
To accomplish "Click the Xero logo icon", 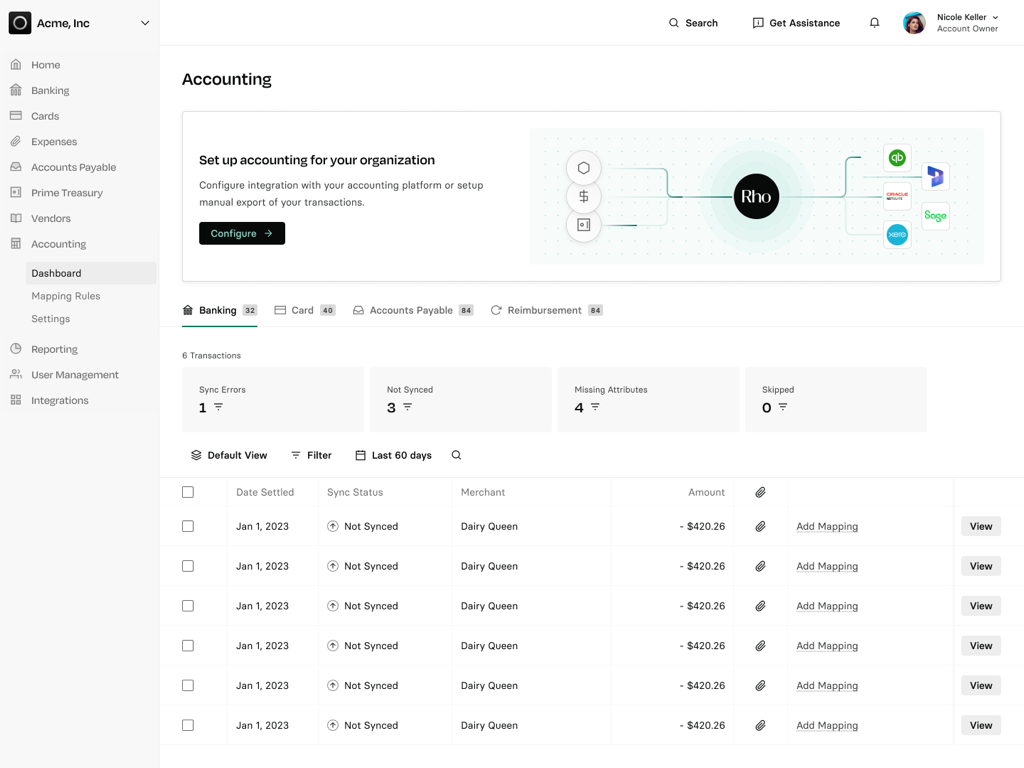I will pyautogui.click(x=897, y=234).
